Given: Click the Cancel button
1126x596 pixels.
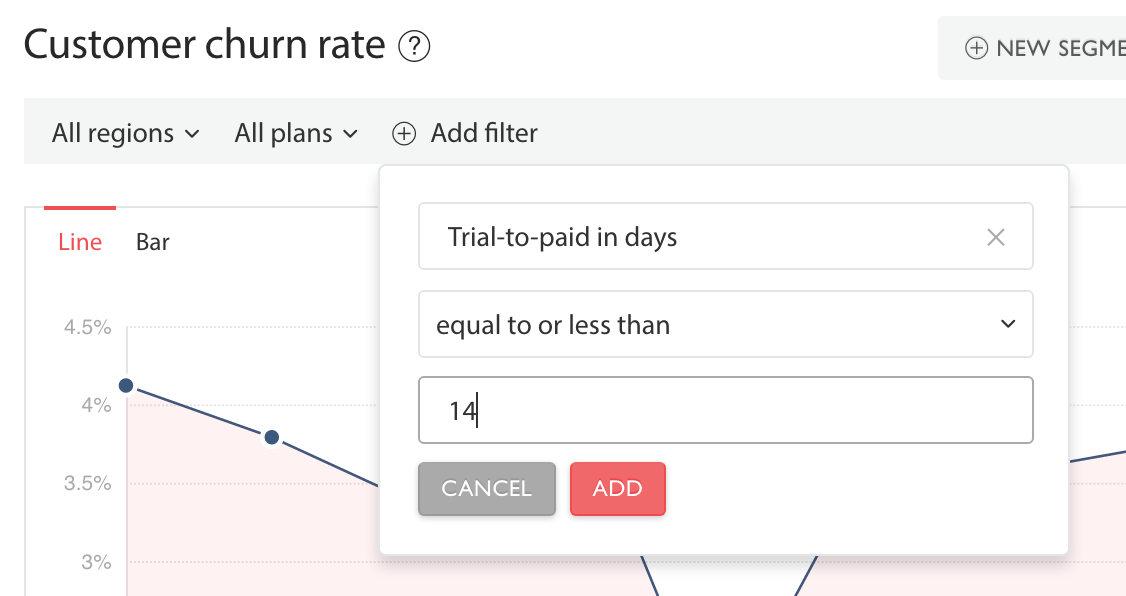Looking at the screenshot, I should [x=487, y=489].
